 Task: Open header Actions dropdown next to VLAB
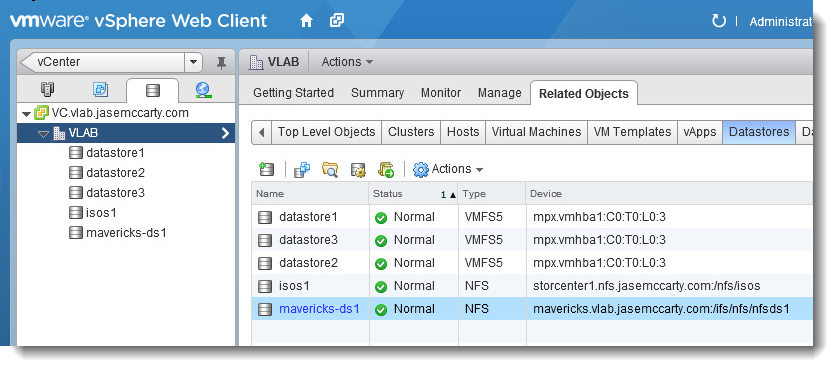[x=347, y=62]
